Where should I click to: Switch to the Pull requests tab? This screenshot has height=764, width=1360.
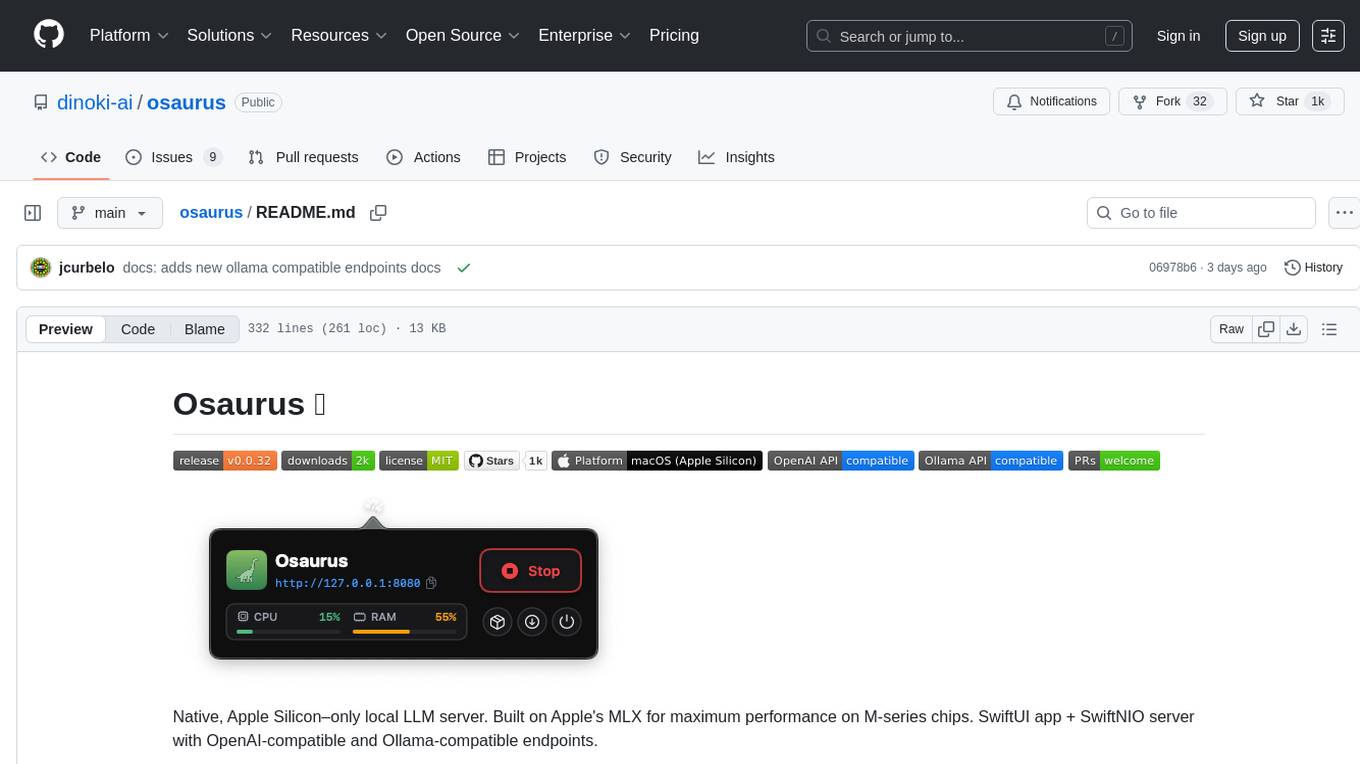303,157
